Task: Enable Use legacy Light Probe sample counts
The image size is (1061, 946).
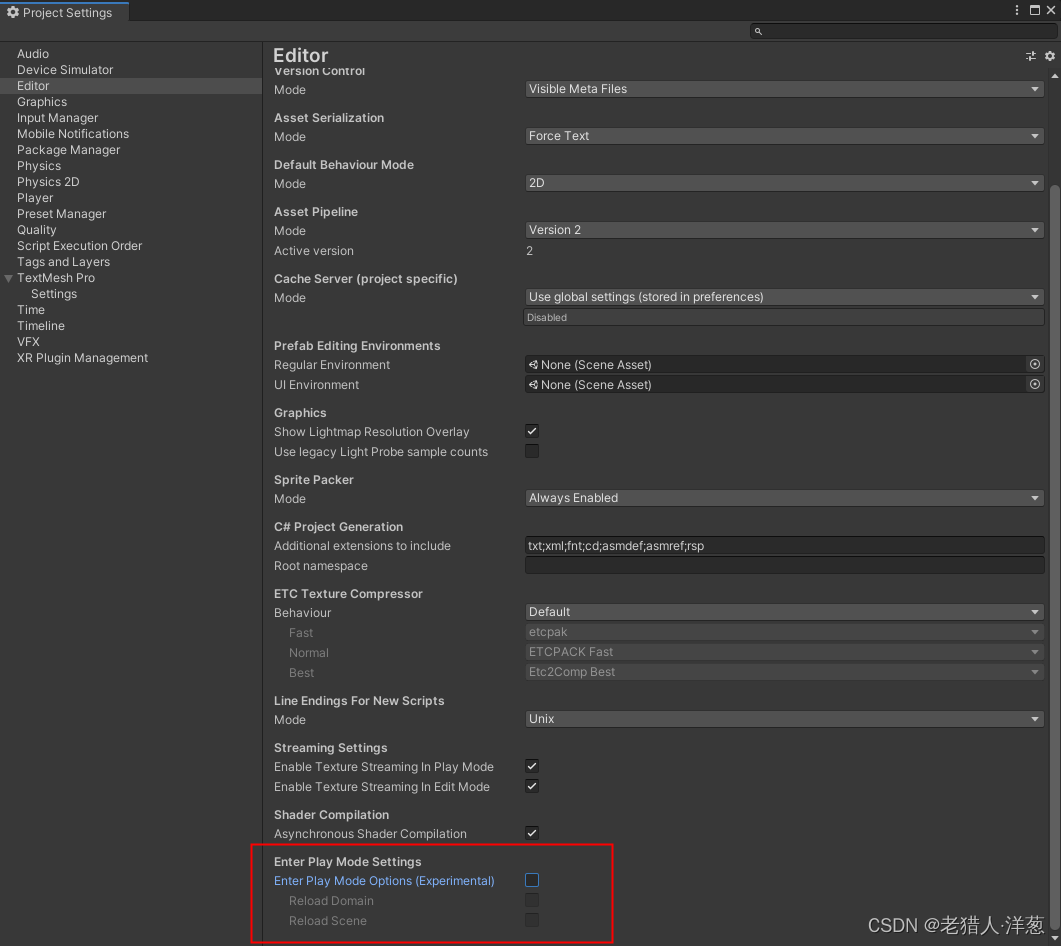Action: pyautogui.click(x=532, y=451)
